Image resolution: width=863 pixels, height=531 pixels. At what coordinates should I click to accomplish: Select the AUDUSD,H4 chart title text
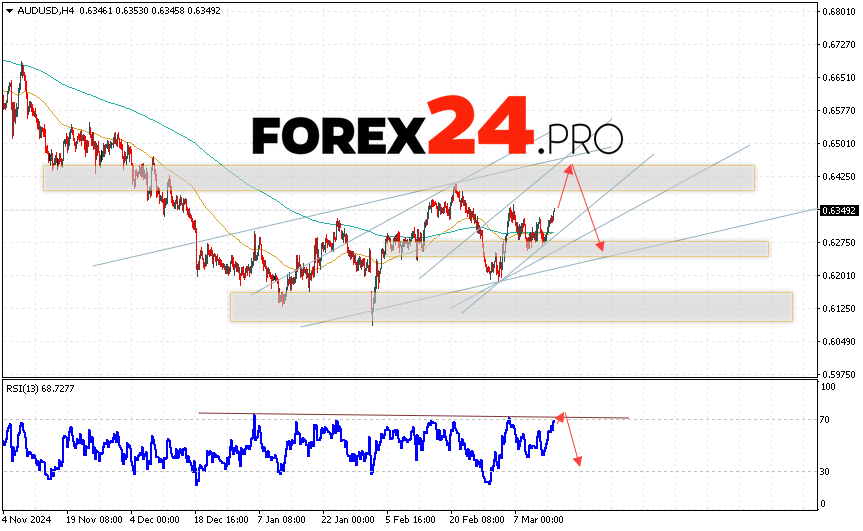[36, 10]
